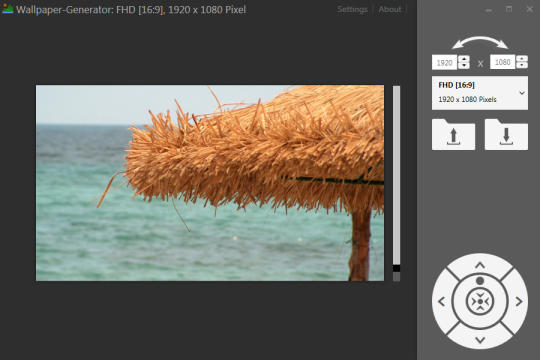The height and width of the screenshot is (360, 540).
Task: Minimize the Wallpaper-Generator window
Action: tap(488, 10)
